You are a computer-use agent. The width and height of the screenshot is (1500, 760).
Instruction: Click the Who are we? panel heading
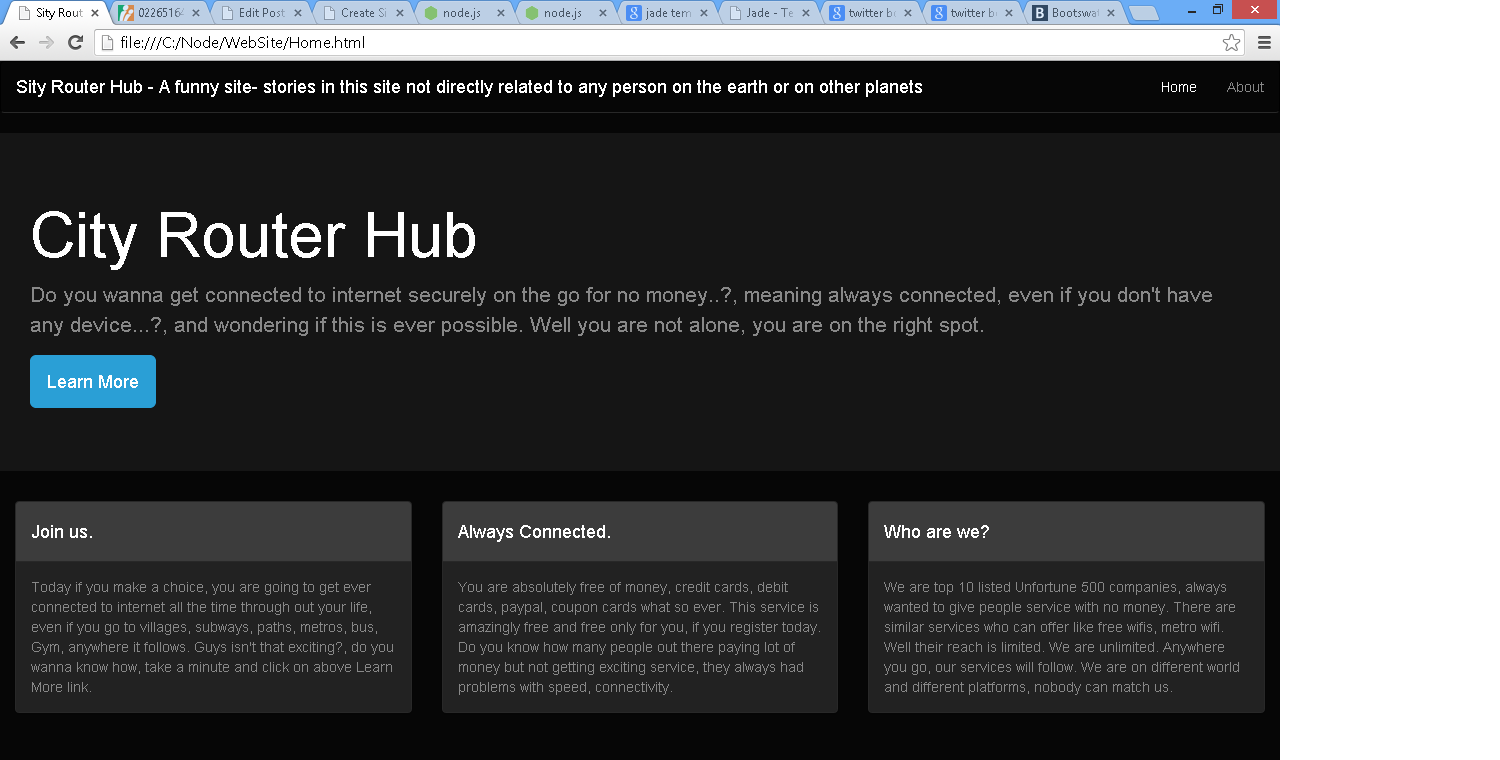tap(936, 532)
